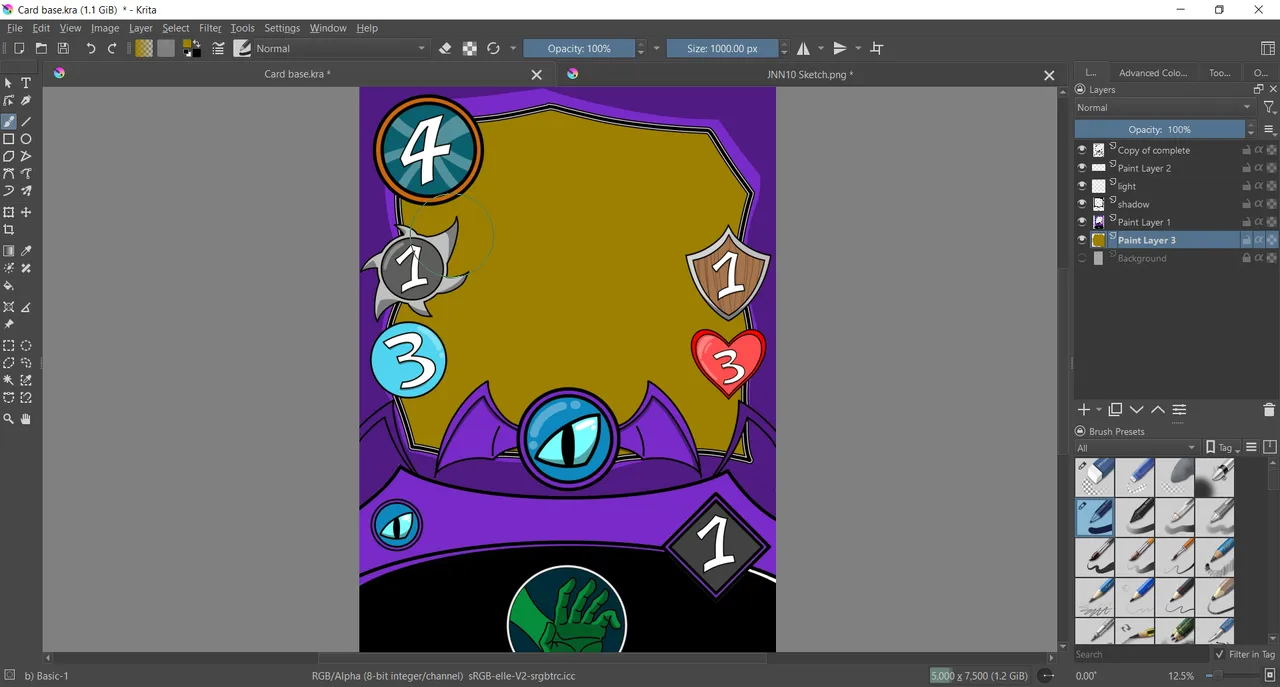Delete layer using the trash icon
Image resolution: width=1280 pixels, height=687 pixels.
(x=1269, y=410)
